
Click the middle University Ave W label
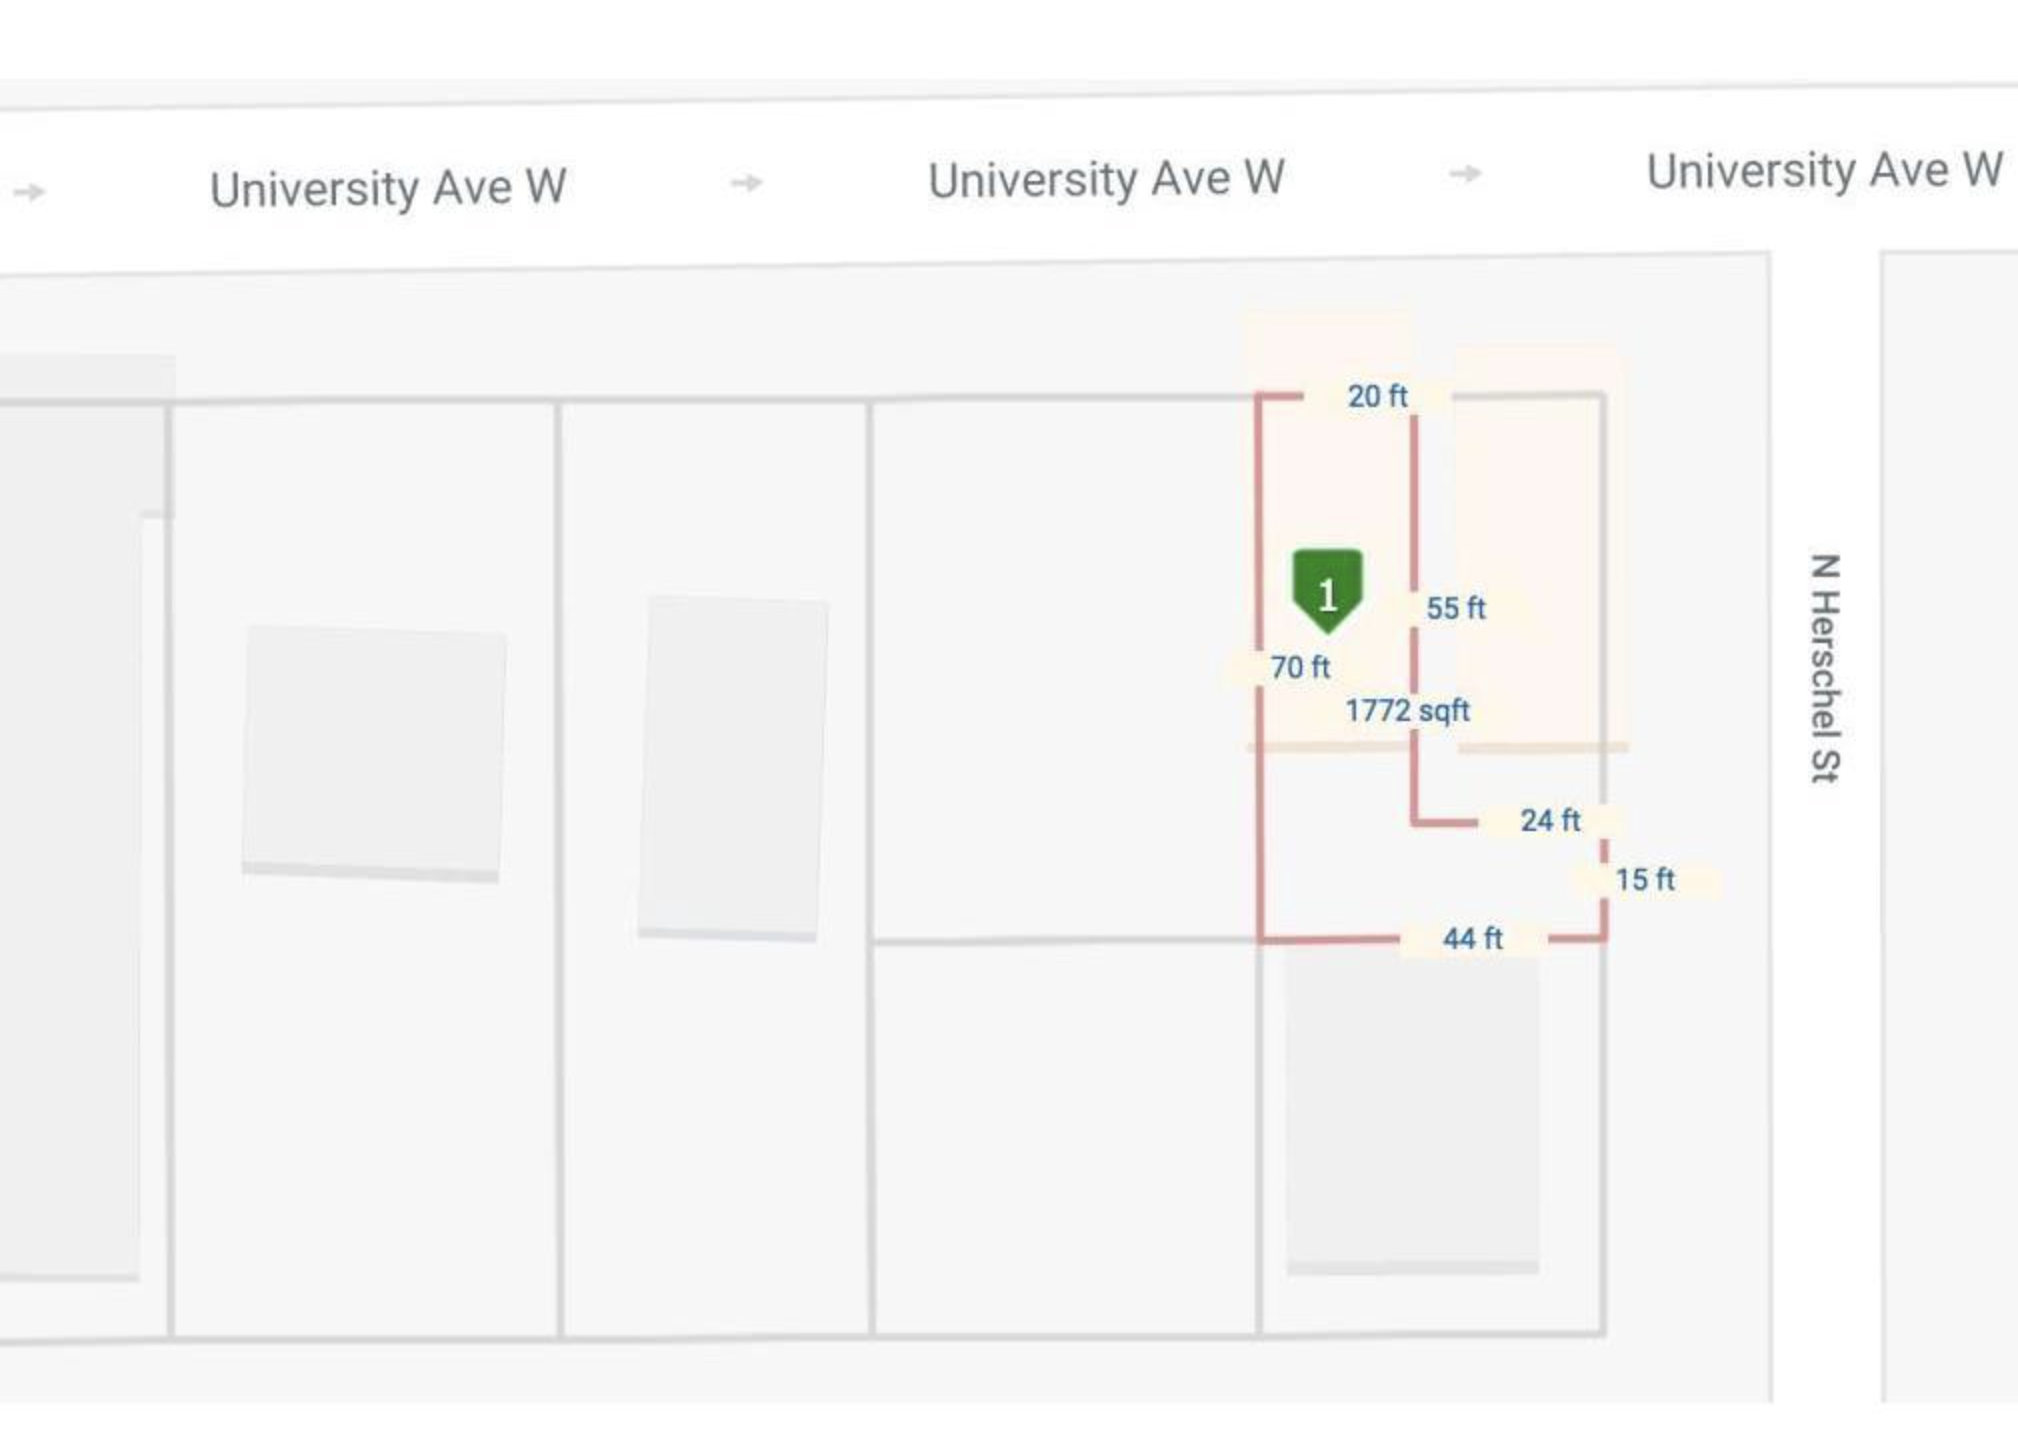[1106, 180]
